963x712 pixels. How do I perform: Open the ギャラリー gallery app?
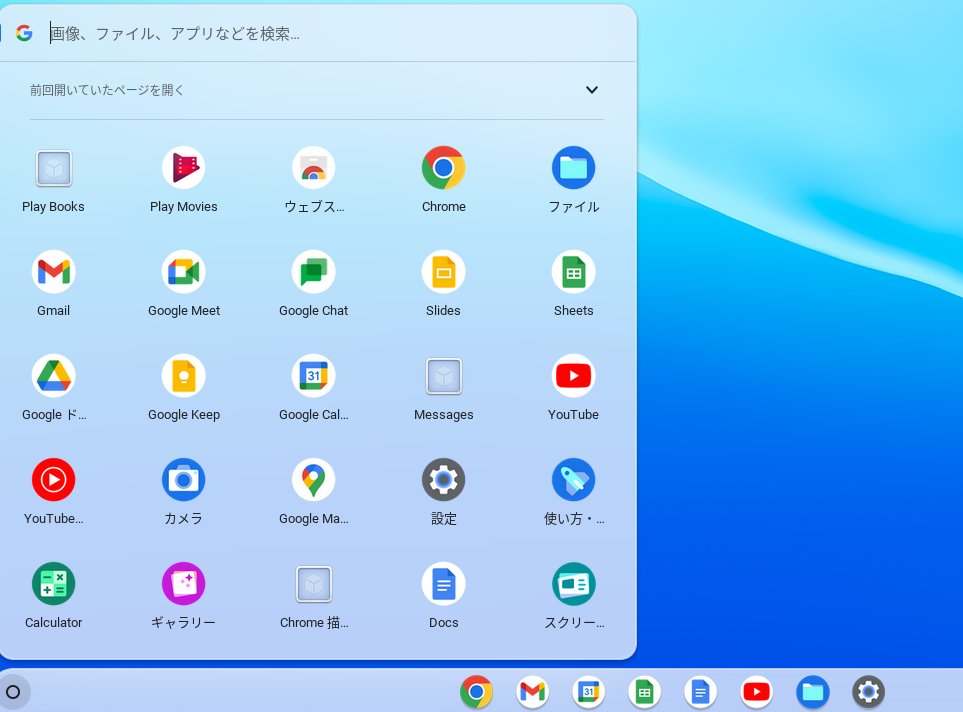pos(184,584)
